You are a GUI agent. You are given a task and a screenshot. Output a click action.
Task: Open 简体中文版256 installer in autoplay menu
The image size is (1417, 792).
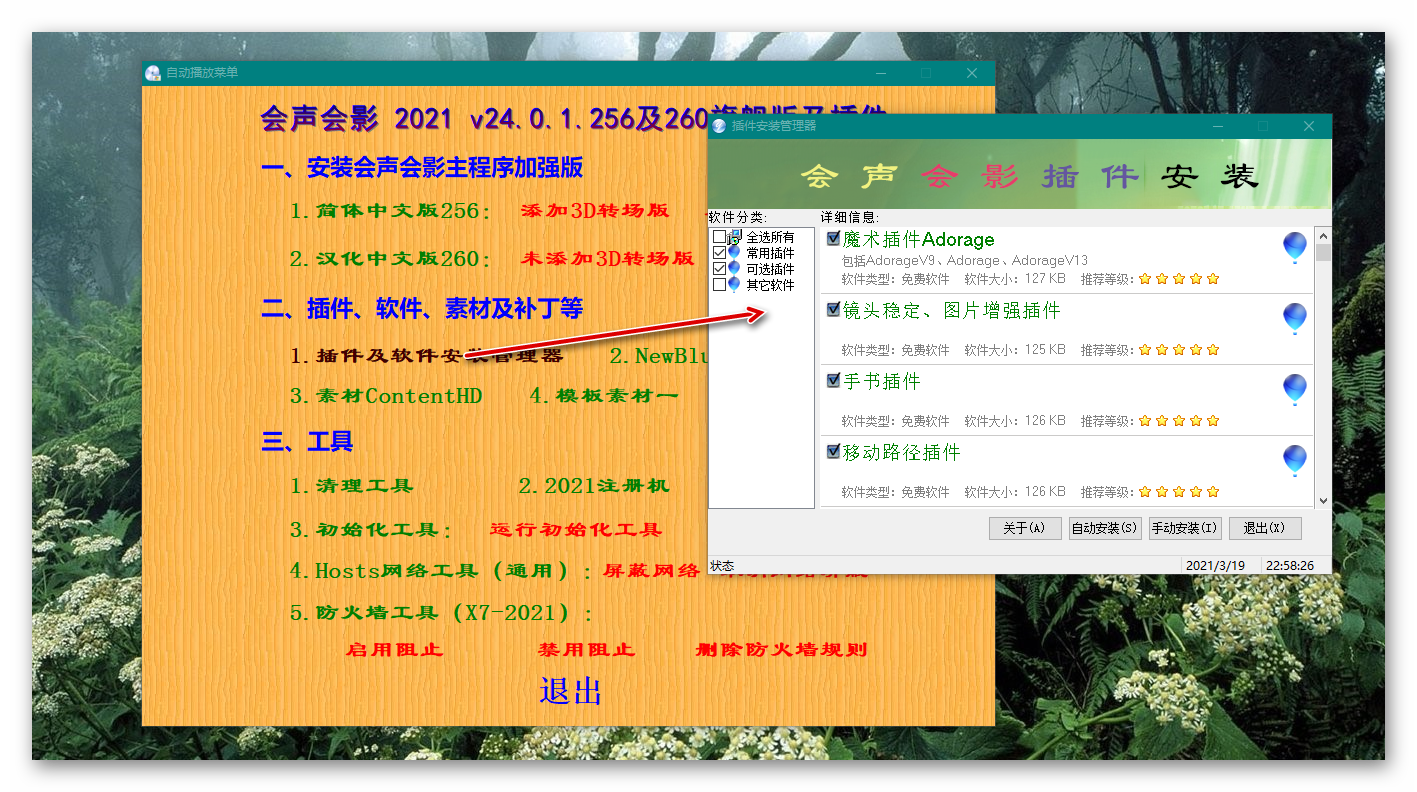click(x=390, y=211)
